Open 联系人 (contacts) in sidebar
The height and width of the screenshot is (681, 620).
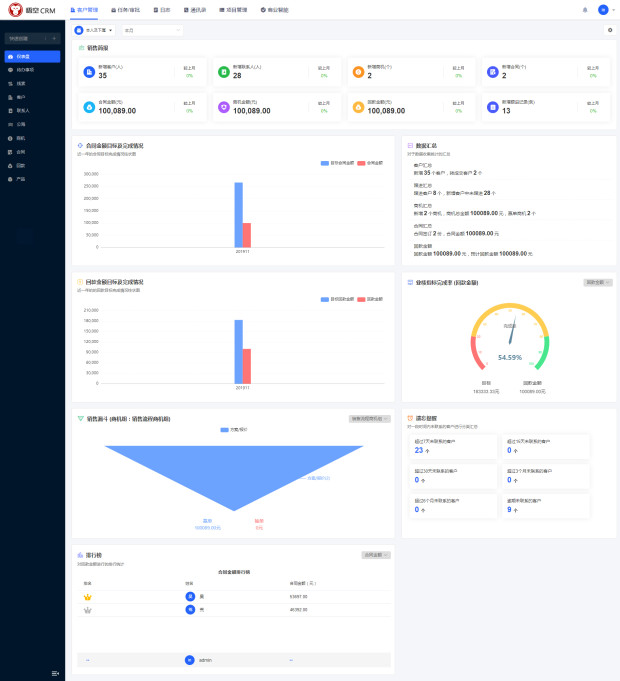(23, 110)
